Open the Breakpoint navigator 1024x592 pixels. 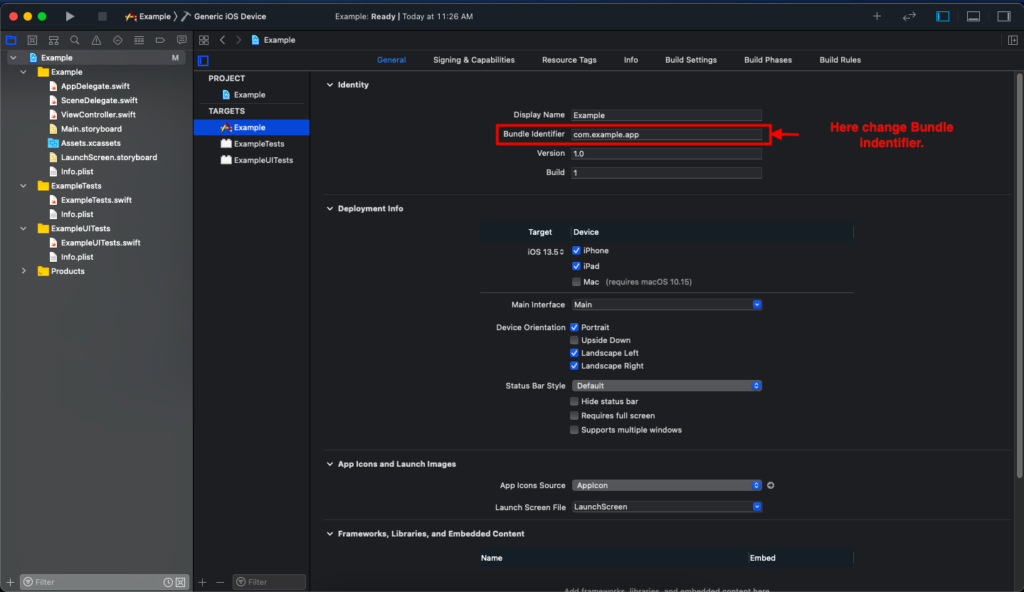pos(160,40)
